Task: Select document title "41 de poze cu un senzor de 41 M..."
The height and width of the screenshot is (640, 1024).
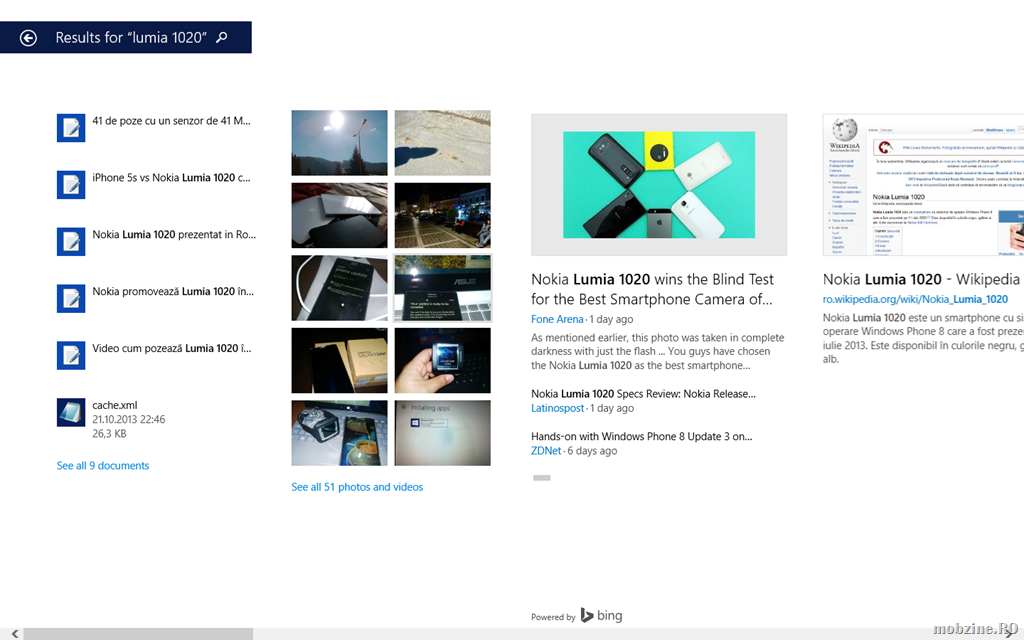Action: pyautogui.click(x=171, y=121)
